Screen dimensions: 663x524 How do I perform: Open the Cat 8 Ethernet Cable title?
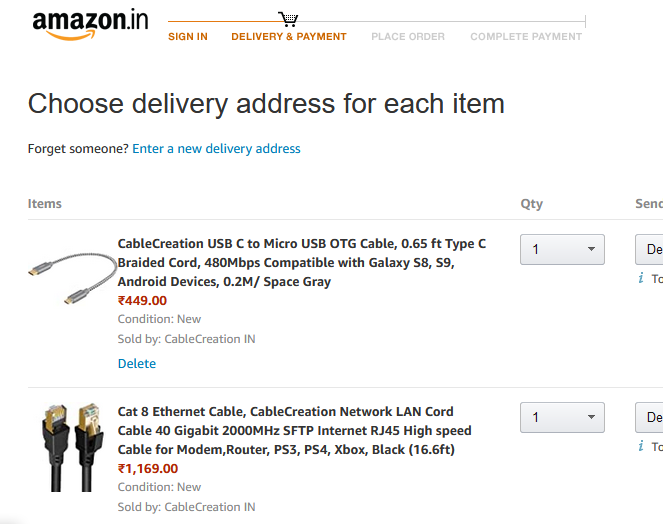294,431
